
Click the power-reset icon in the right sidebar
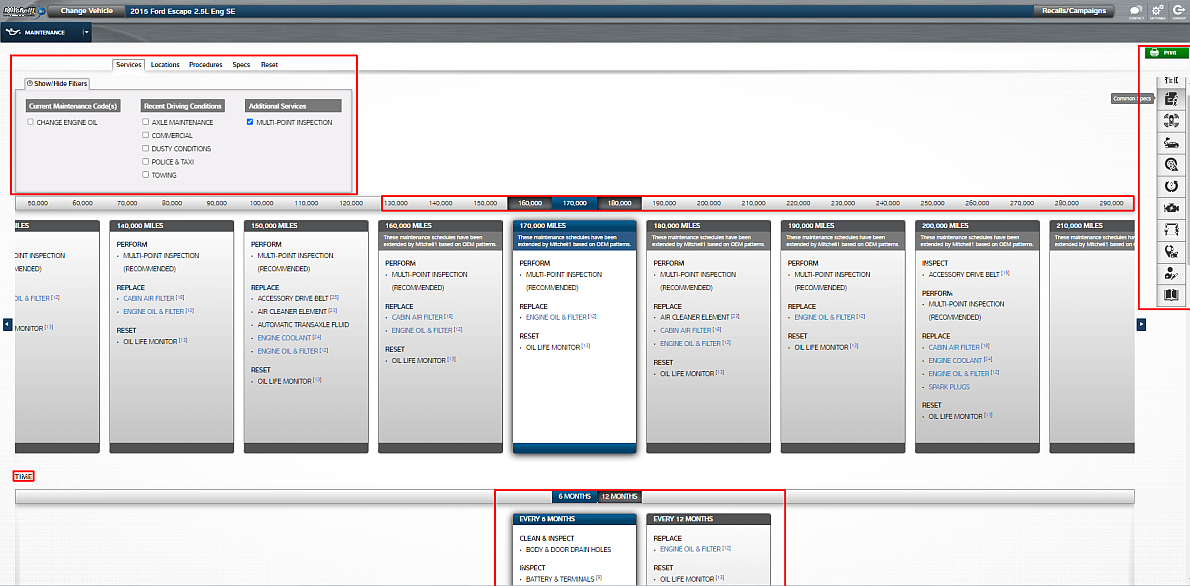pyautogui.click(x=1169, y=185)
